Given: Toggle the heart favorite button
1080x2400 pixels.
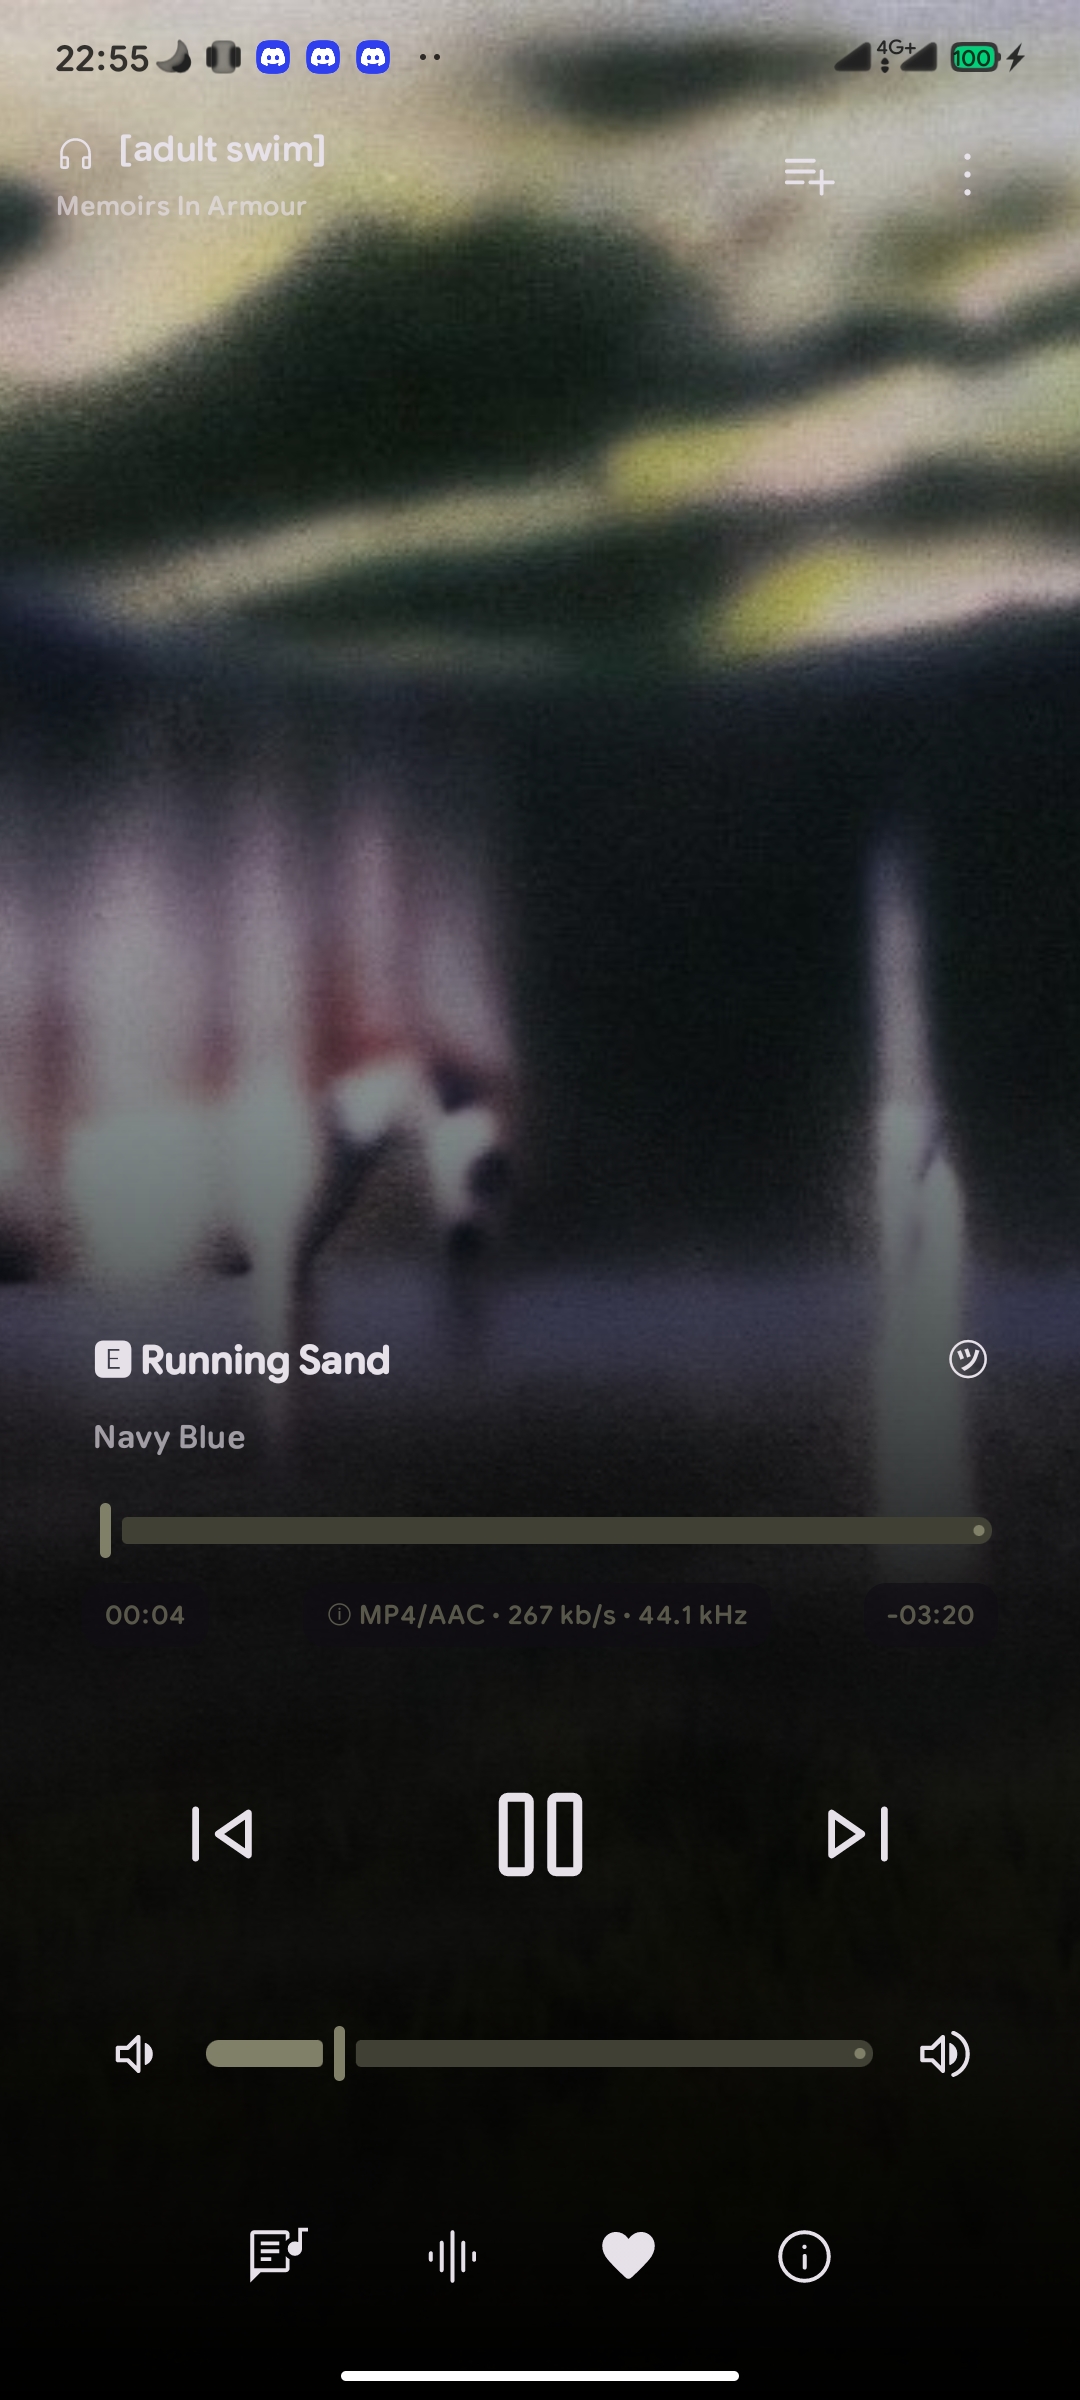Looking at the screenshot, I should 628,2256.
